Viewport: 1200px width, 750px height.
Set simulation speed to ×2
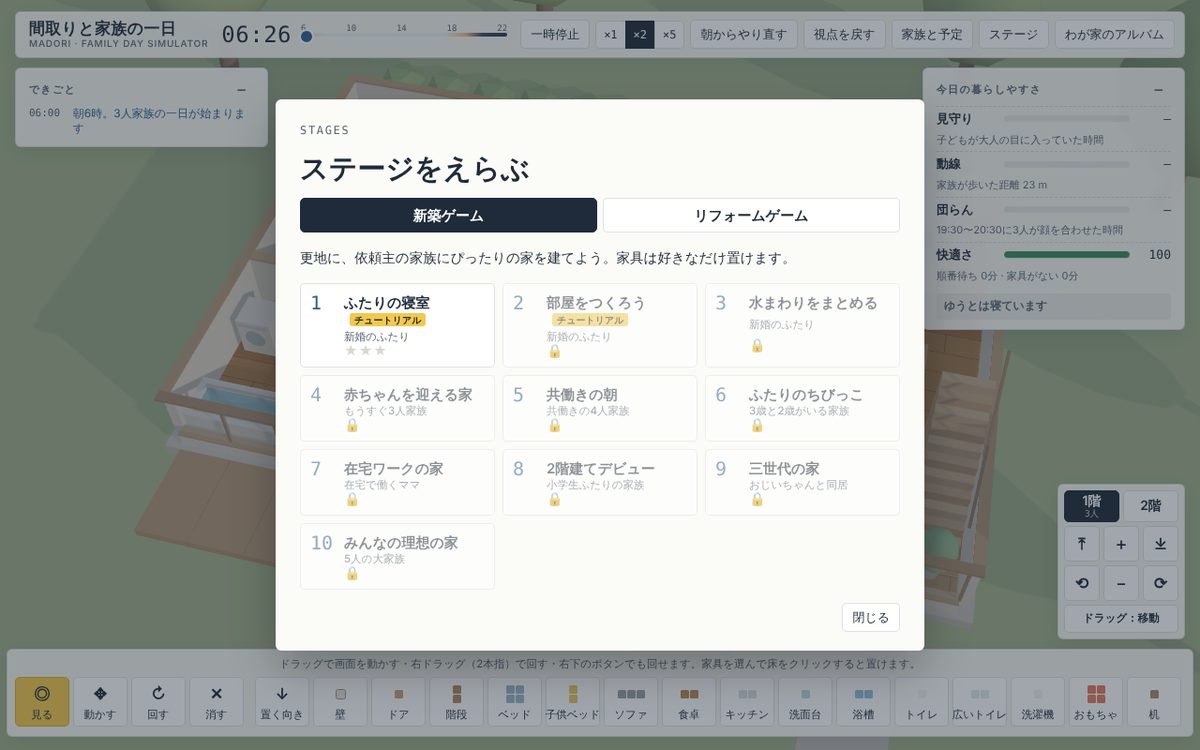click(640, 35)
